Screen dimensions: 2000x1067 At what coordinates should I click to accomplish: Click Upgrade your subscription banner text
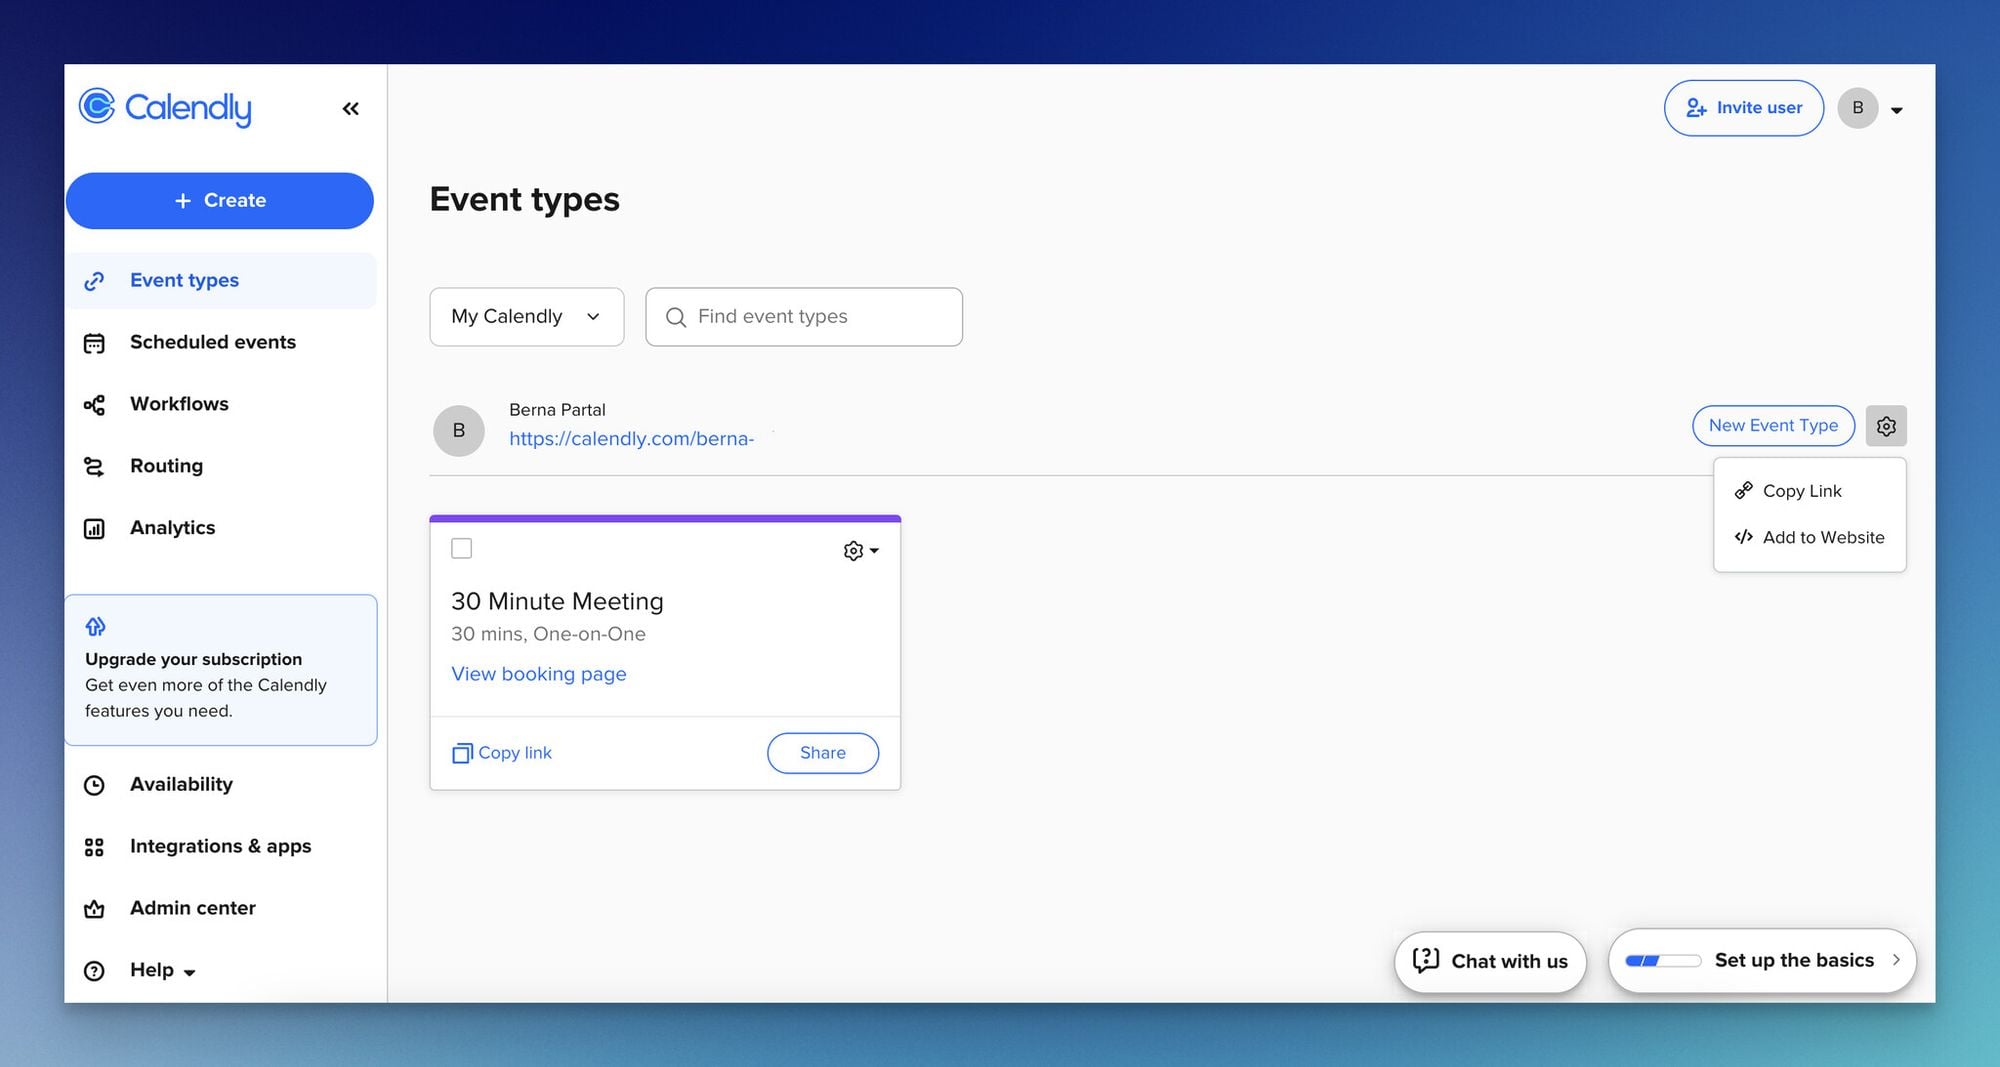[x=193, y=660]
